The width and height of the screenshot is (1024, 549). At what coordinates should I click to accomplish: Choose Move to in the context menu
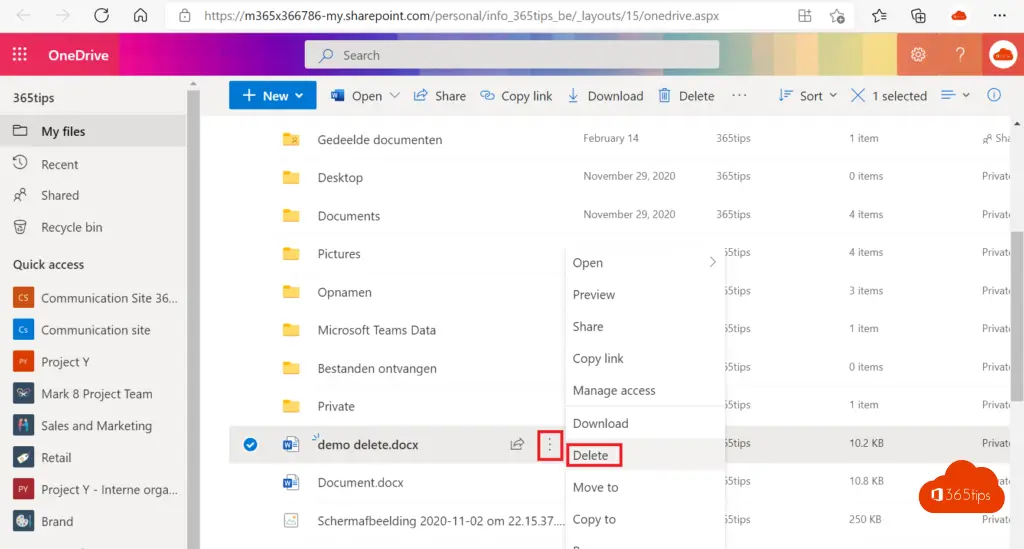pyautogui.click(x=644, y=487)
